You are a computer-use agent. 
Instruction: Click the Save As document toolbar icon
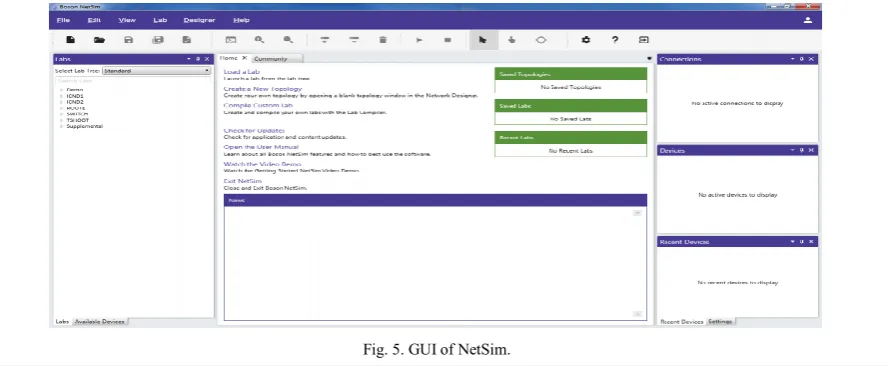click(186, 40)
